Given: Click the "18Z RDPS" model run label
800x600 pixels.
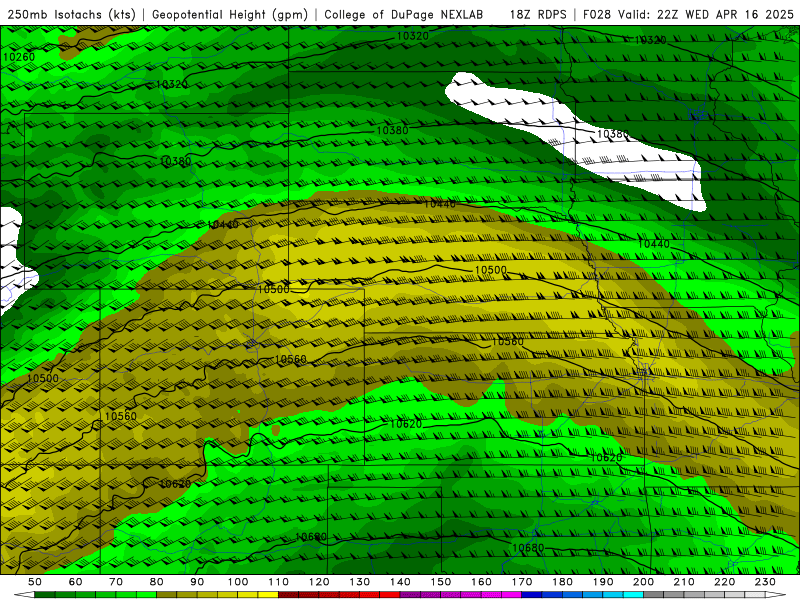Looking at the screenshot, I should (538, 15).
